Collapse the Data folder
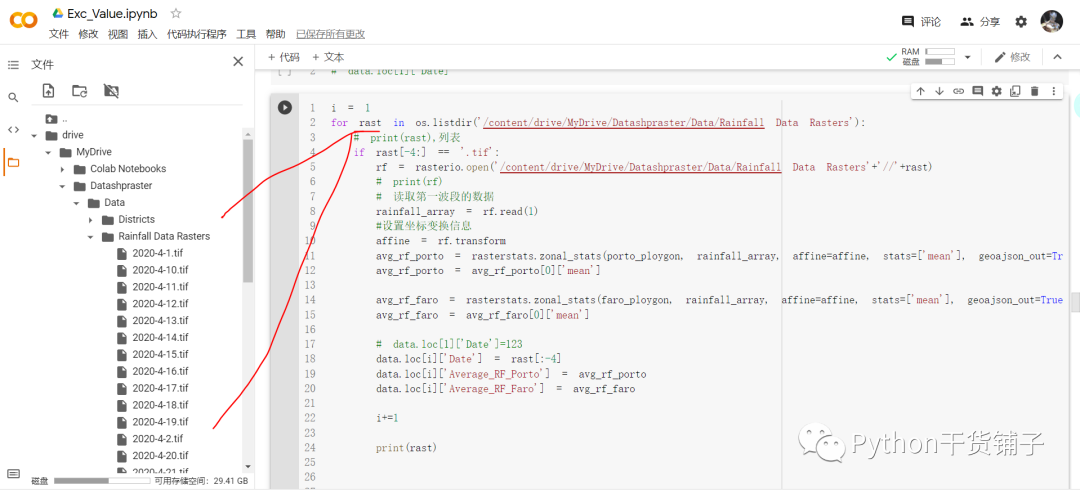The height and width of the screenshot is (494, 1080). click(x=76, y=203)
